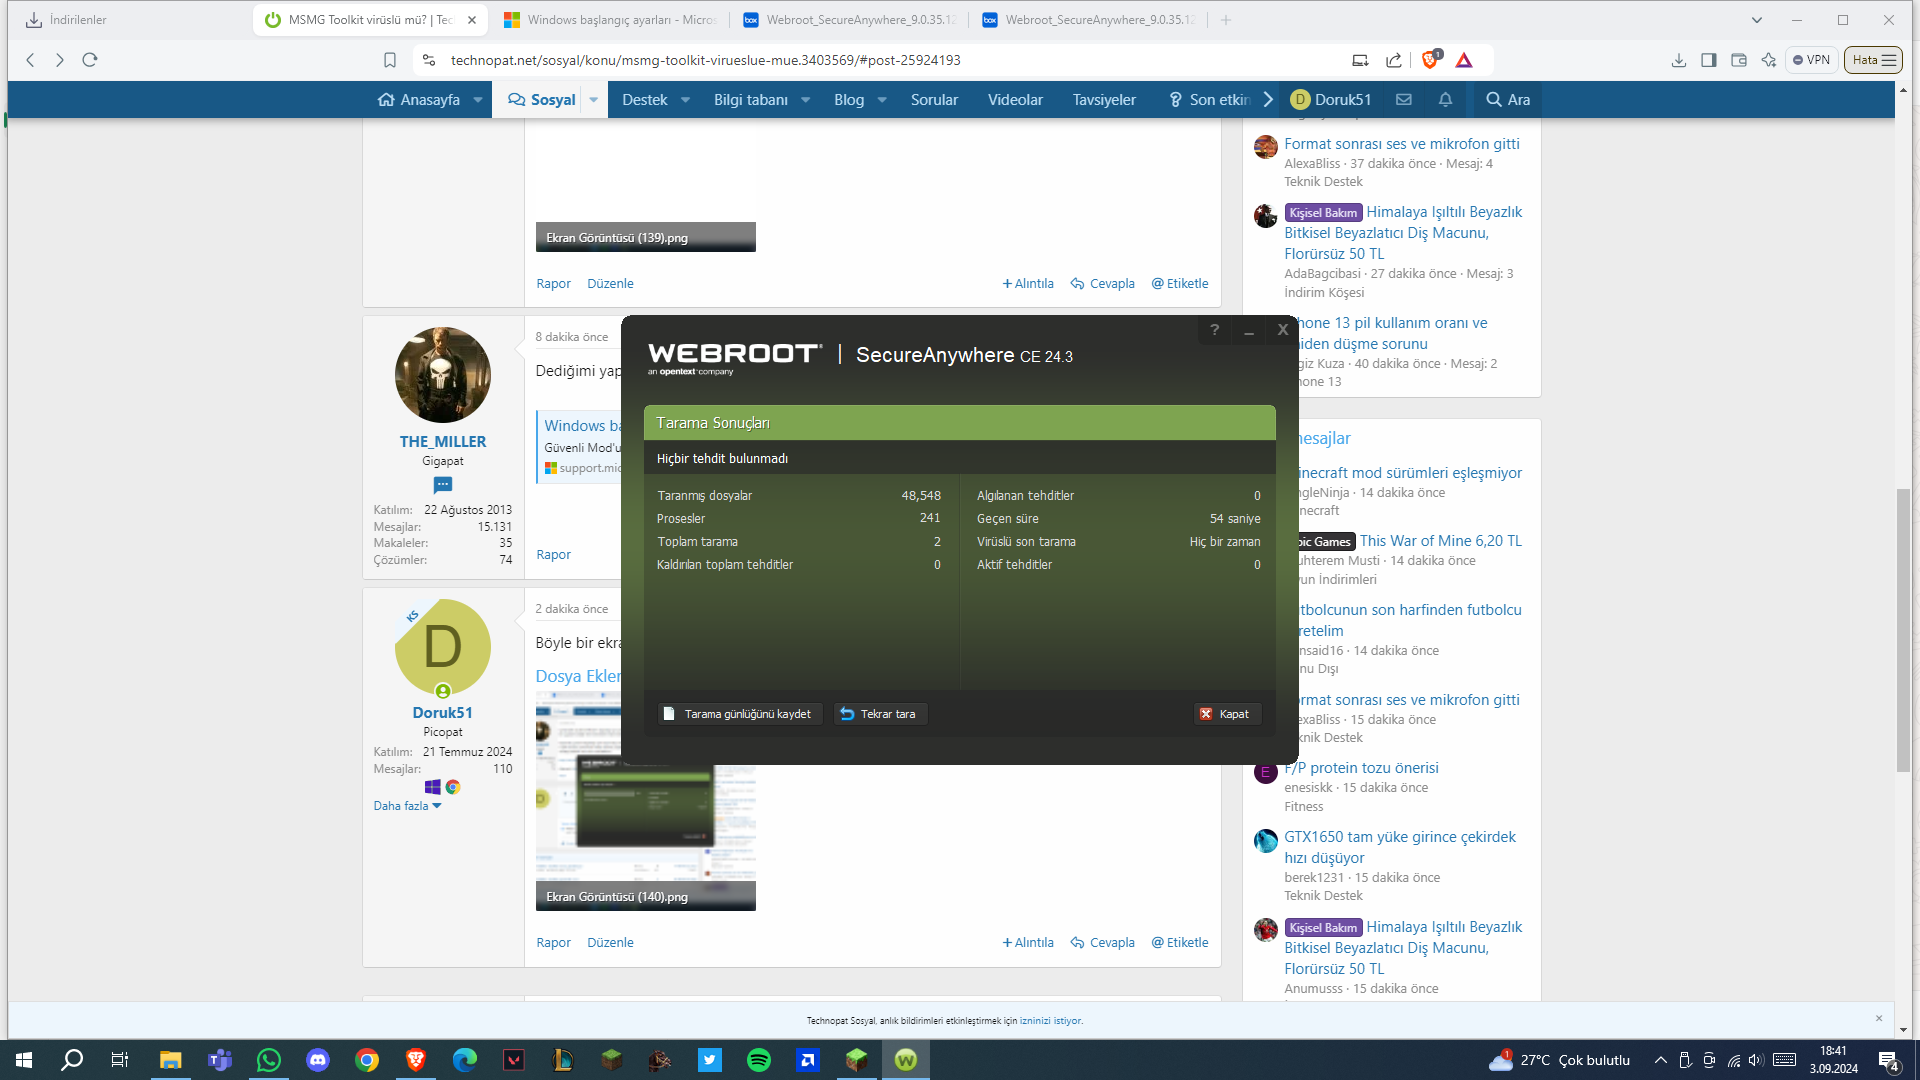
Task: Expand the Bilgi tabanı dropdown arrow
Action: tap(806, 100)
